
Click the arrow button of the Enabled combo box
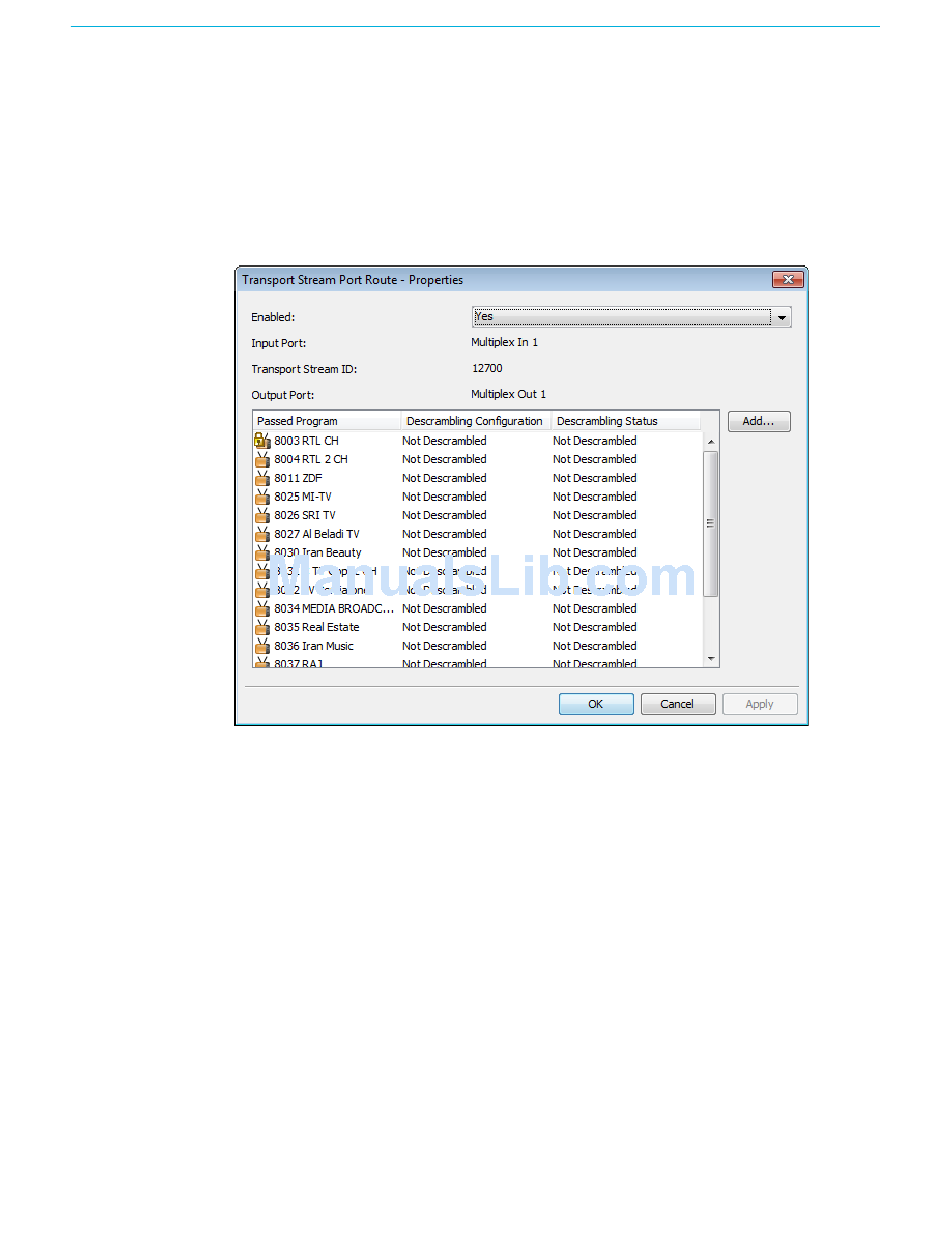coord(781,317)
